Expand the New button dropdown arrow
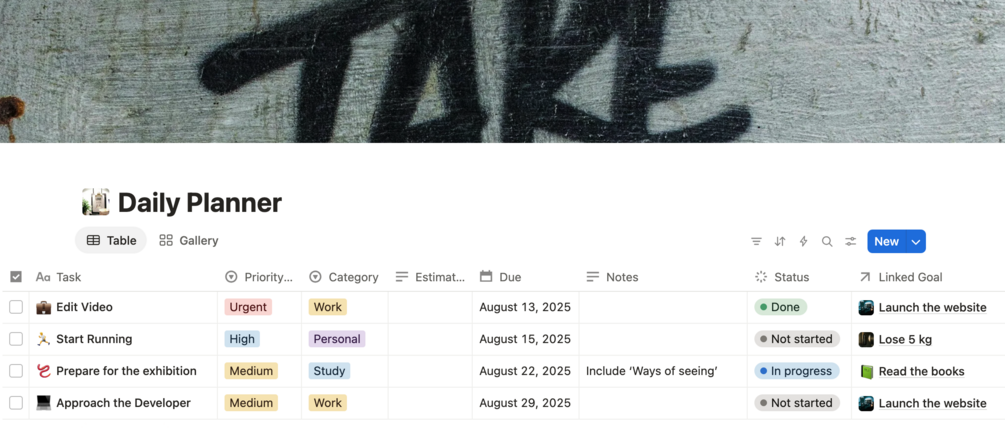This screenshot has width=1005, height=428. coord(916,242)
